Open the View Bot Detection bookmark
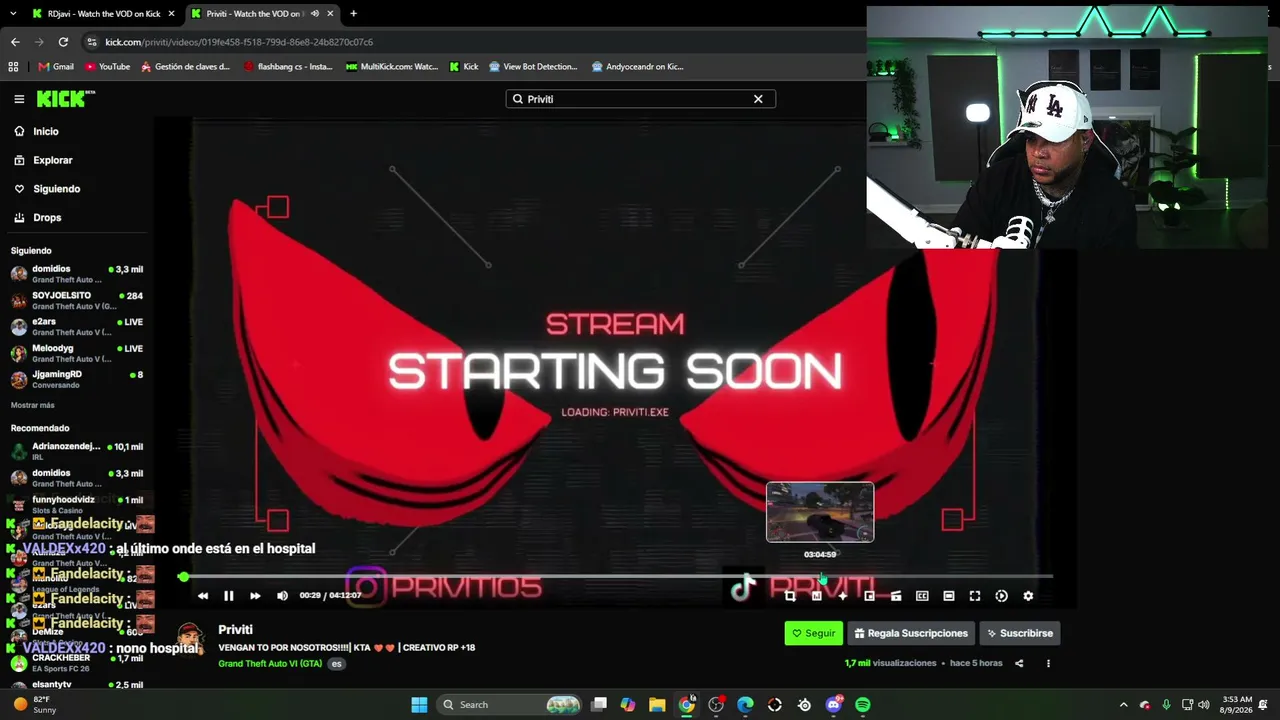 point(533,67)
